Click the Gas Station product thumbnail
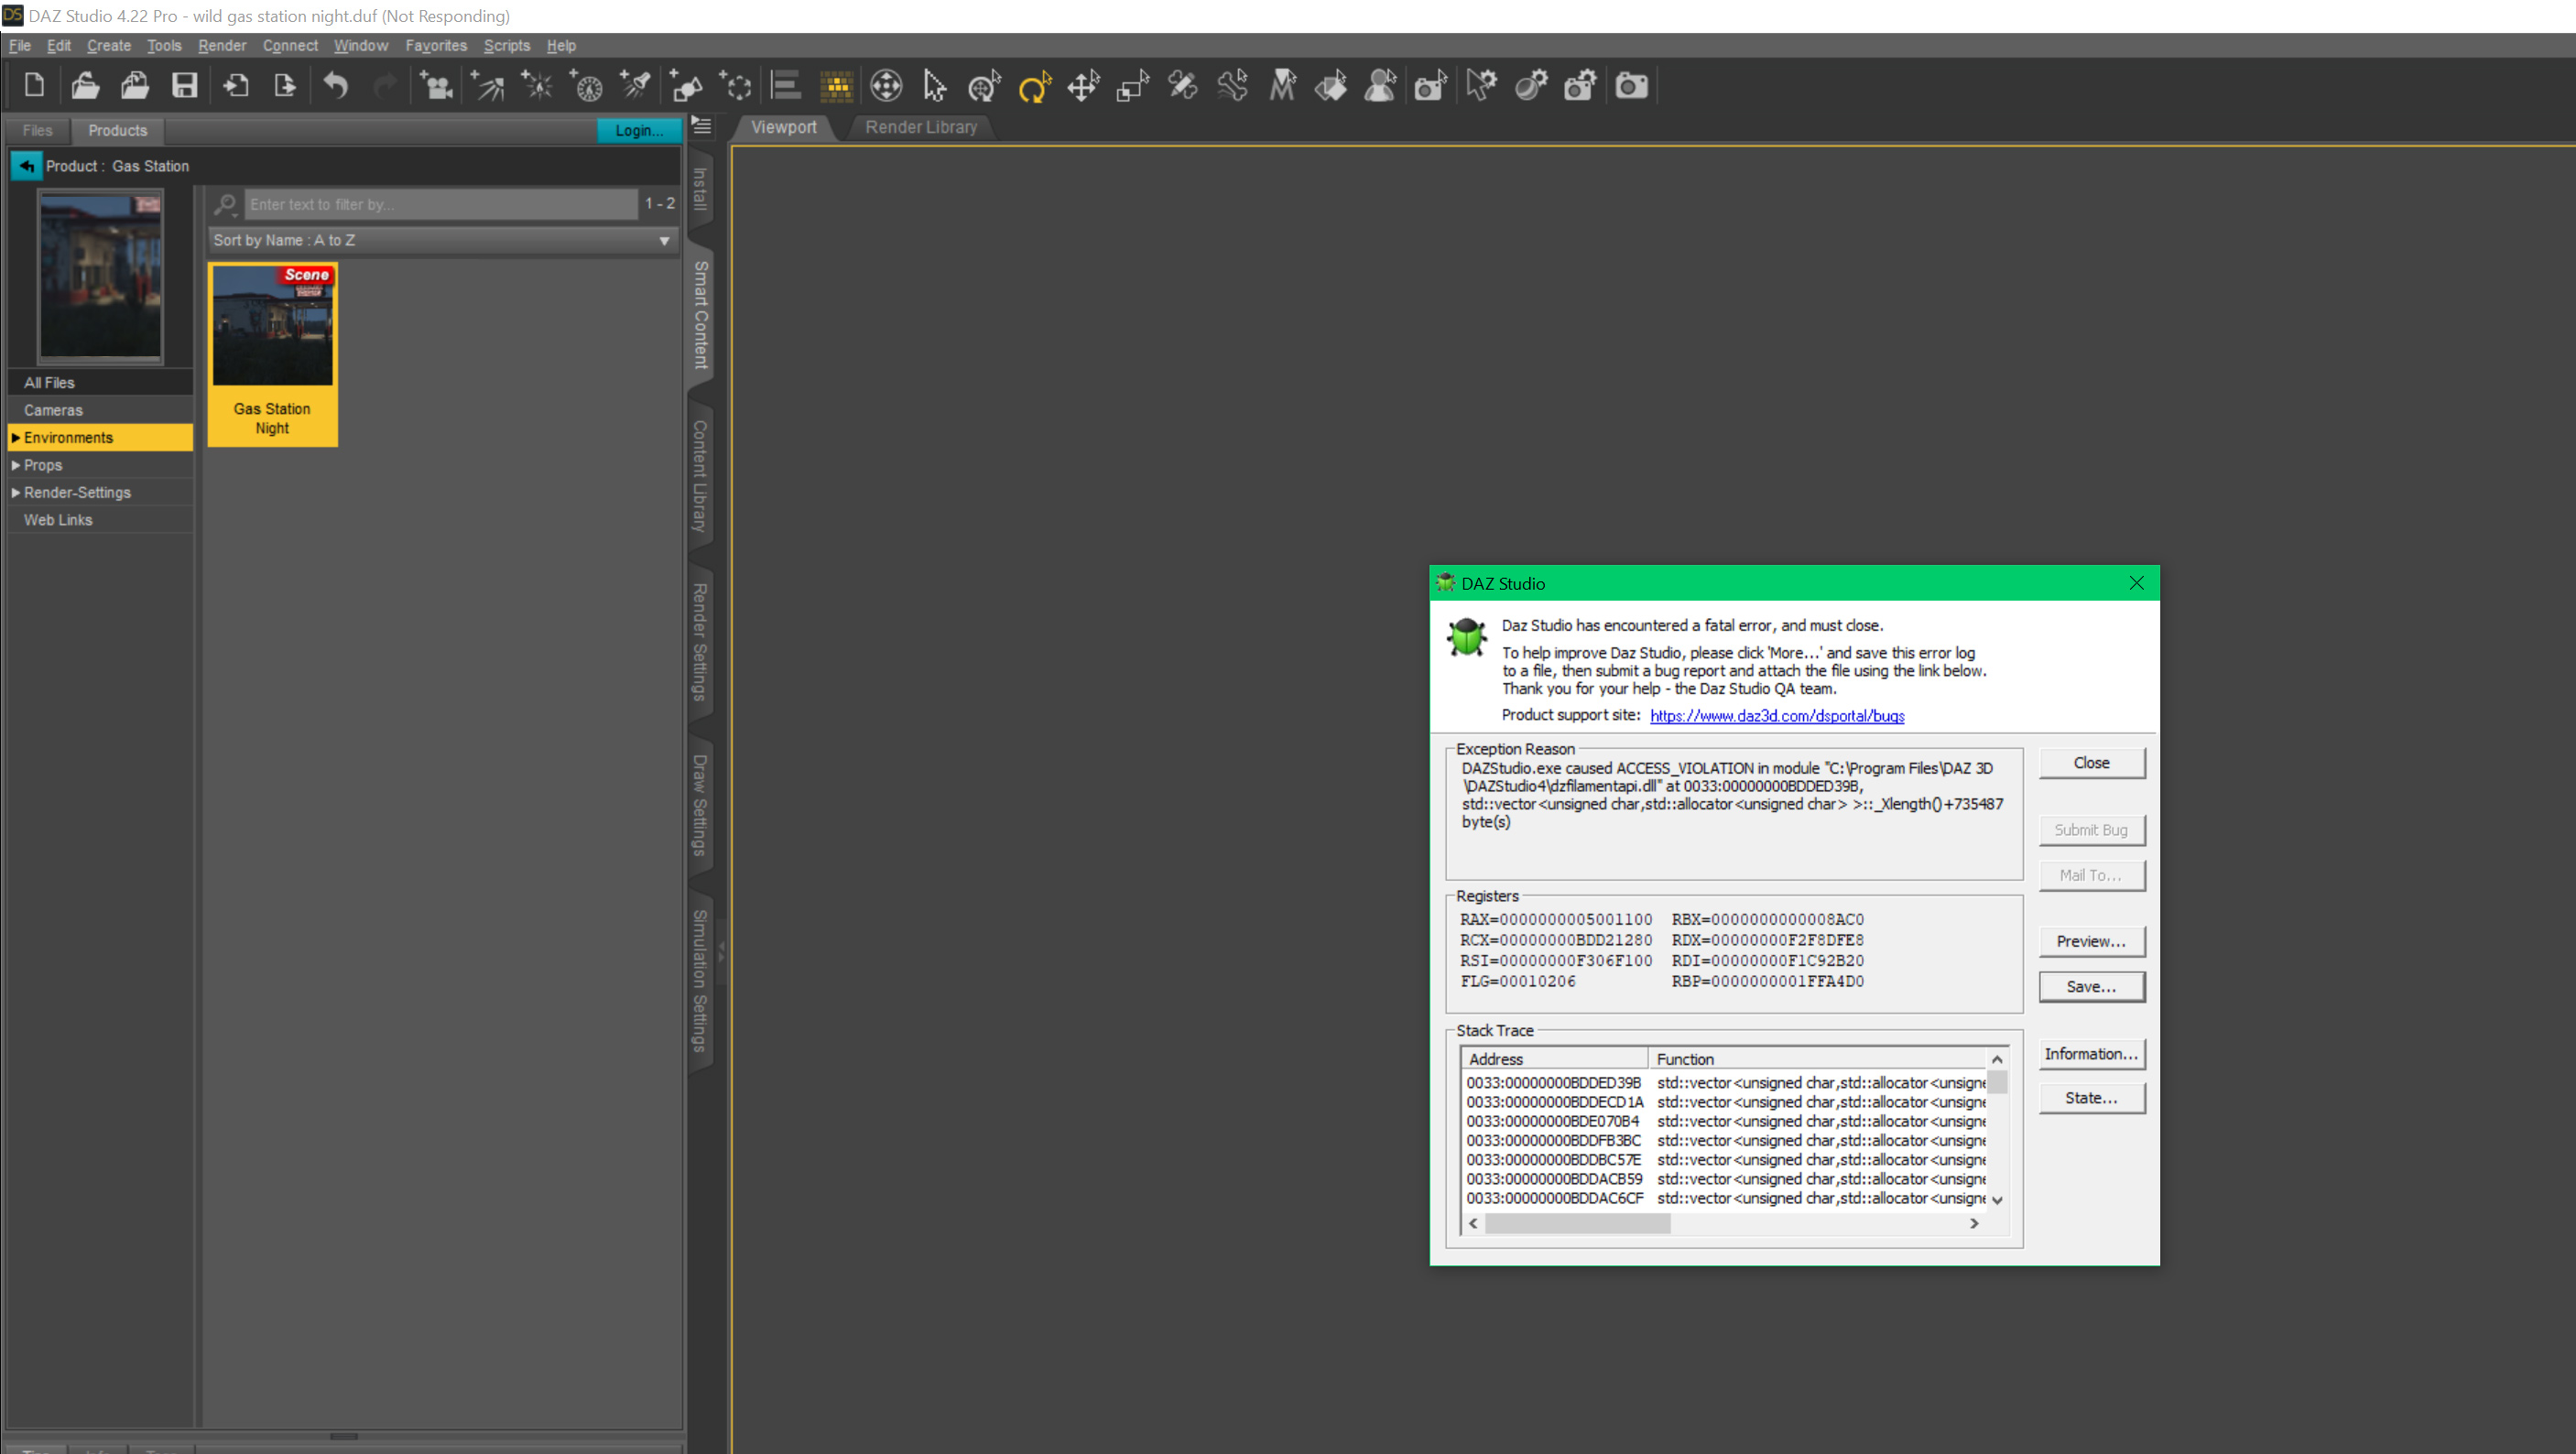 [x=100, y=276]
